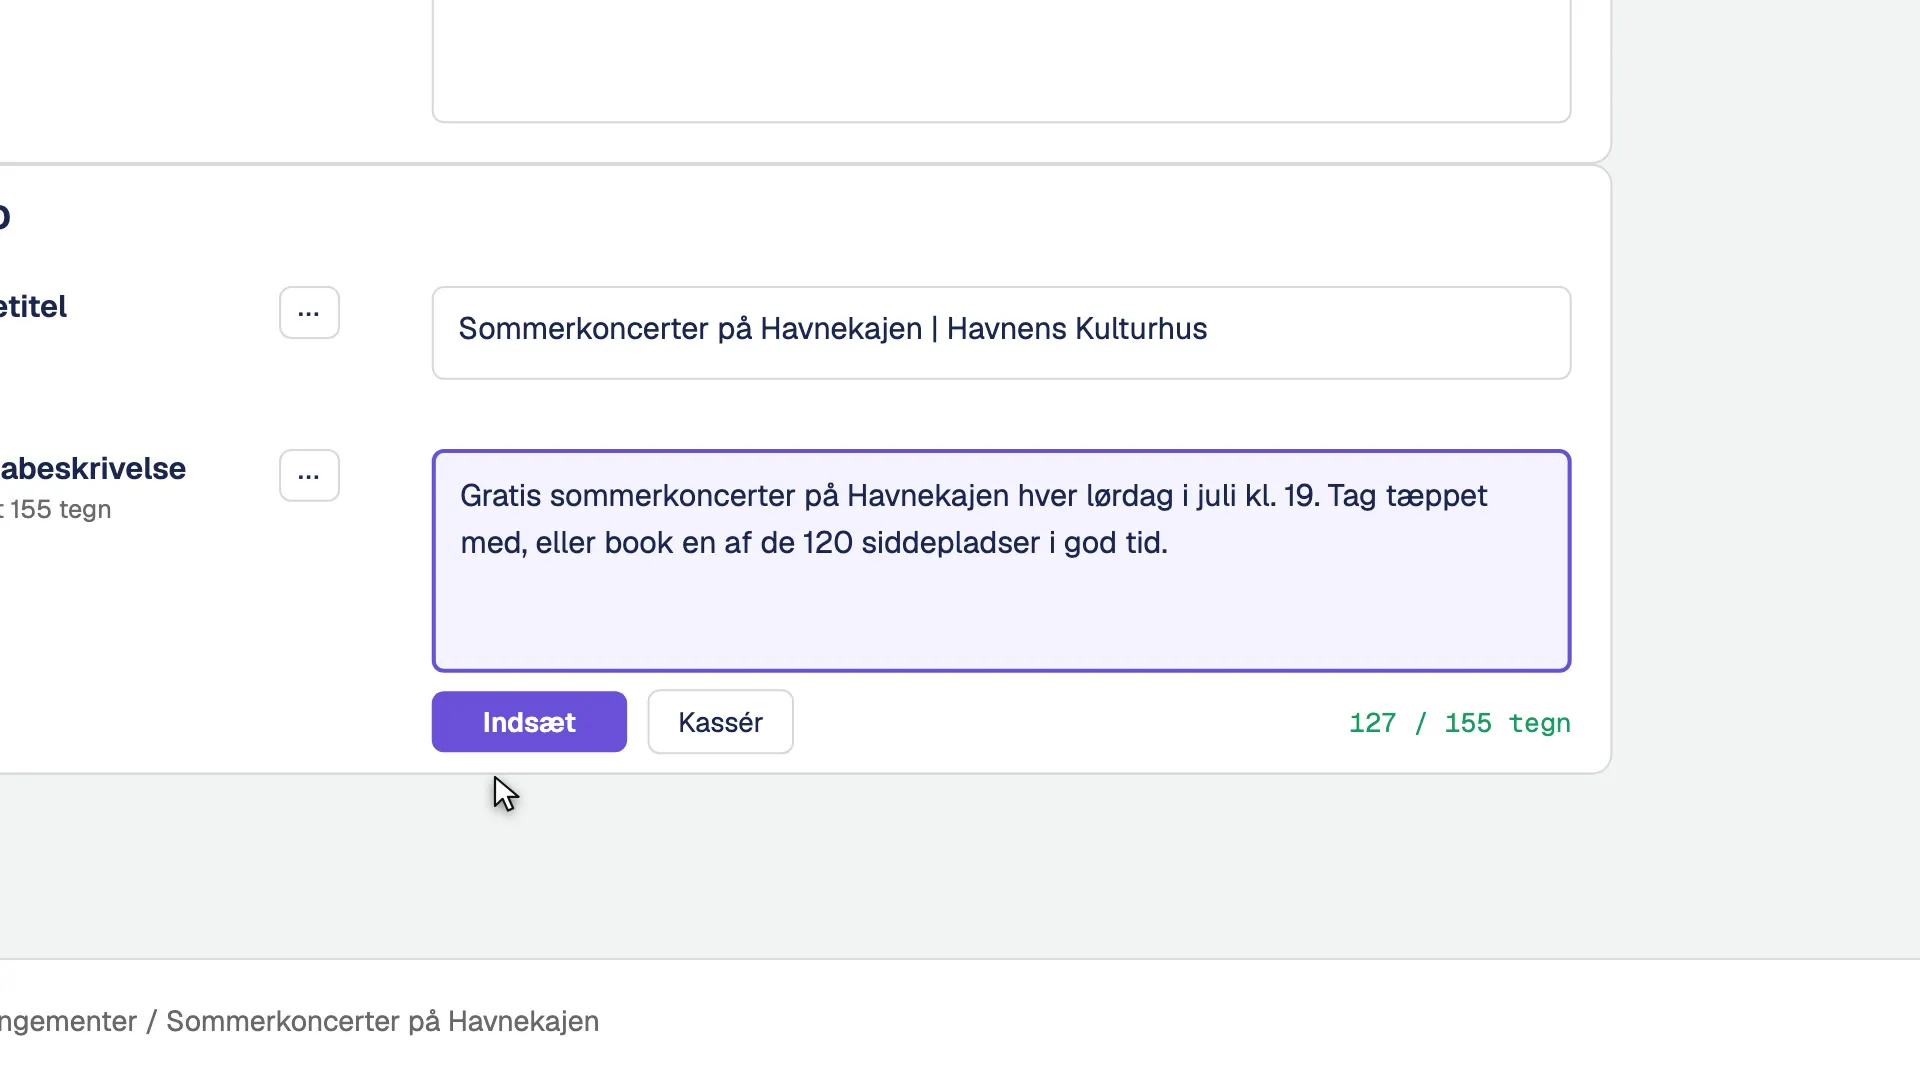Open the options menu beside the description field
Image resolution: width=1920 pixels, height=1080 pixels.
pos(309,475)
